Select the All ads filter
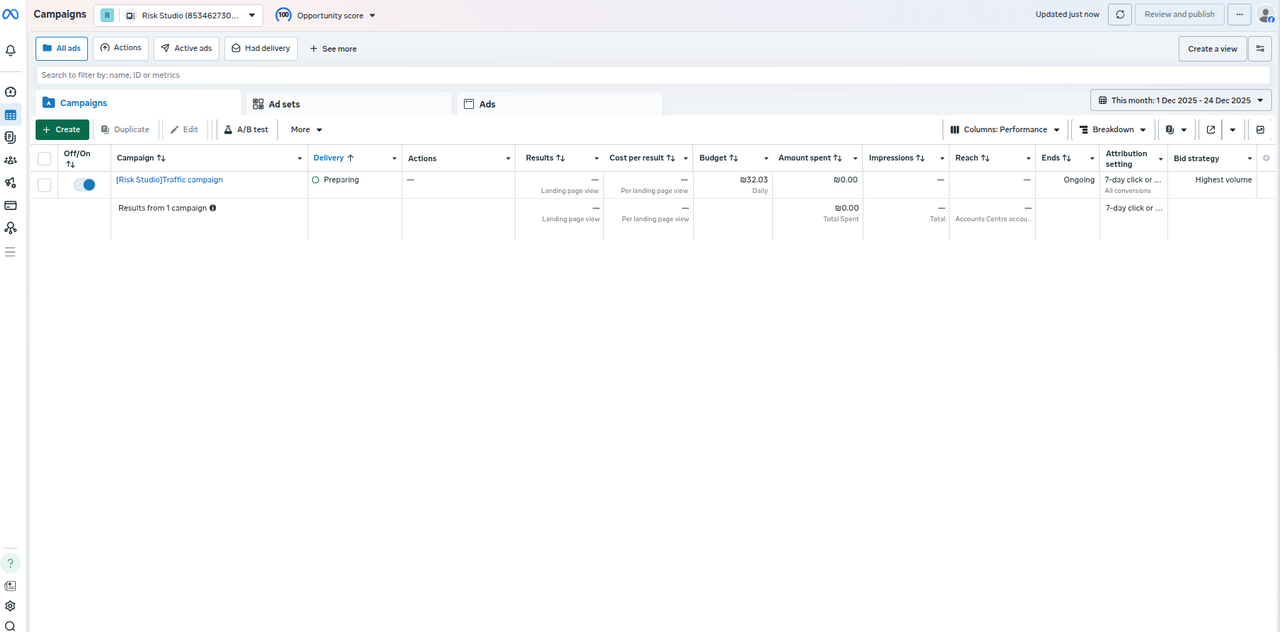Image resolution: width=1280 pixels, height=632 pixels. (61, 49)
